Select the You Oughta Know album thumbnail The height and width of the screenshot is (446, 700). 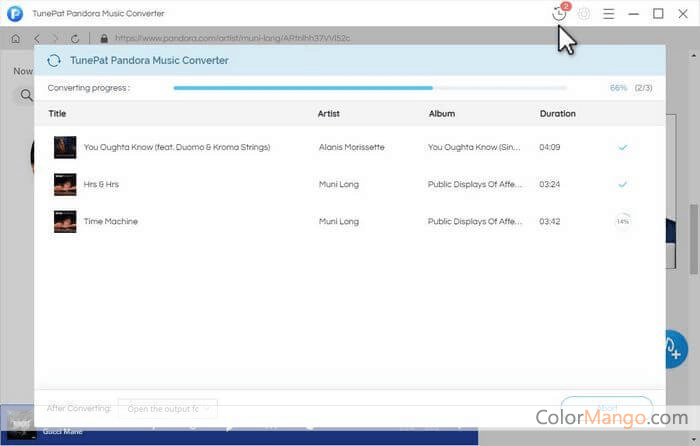pyautogui.click(x=65, y=147)
